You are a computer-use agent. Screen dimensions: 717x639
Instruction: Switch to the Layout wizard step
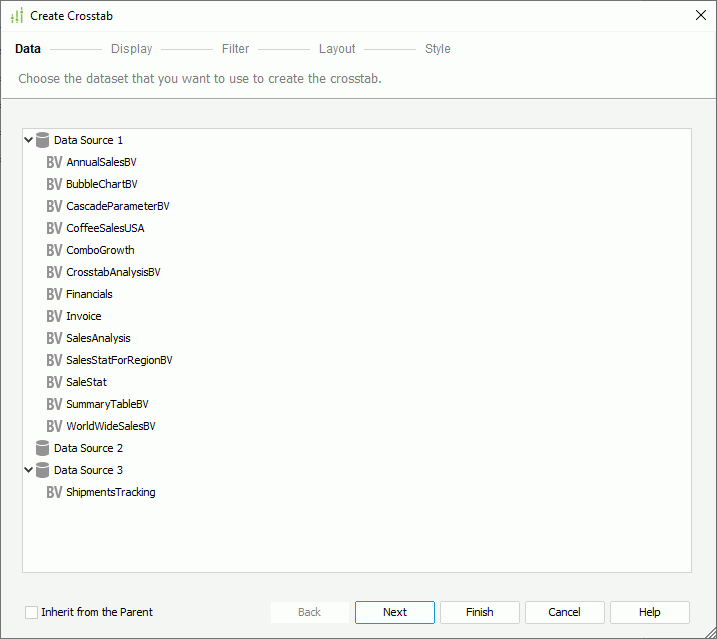click(337, 48)
